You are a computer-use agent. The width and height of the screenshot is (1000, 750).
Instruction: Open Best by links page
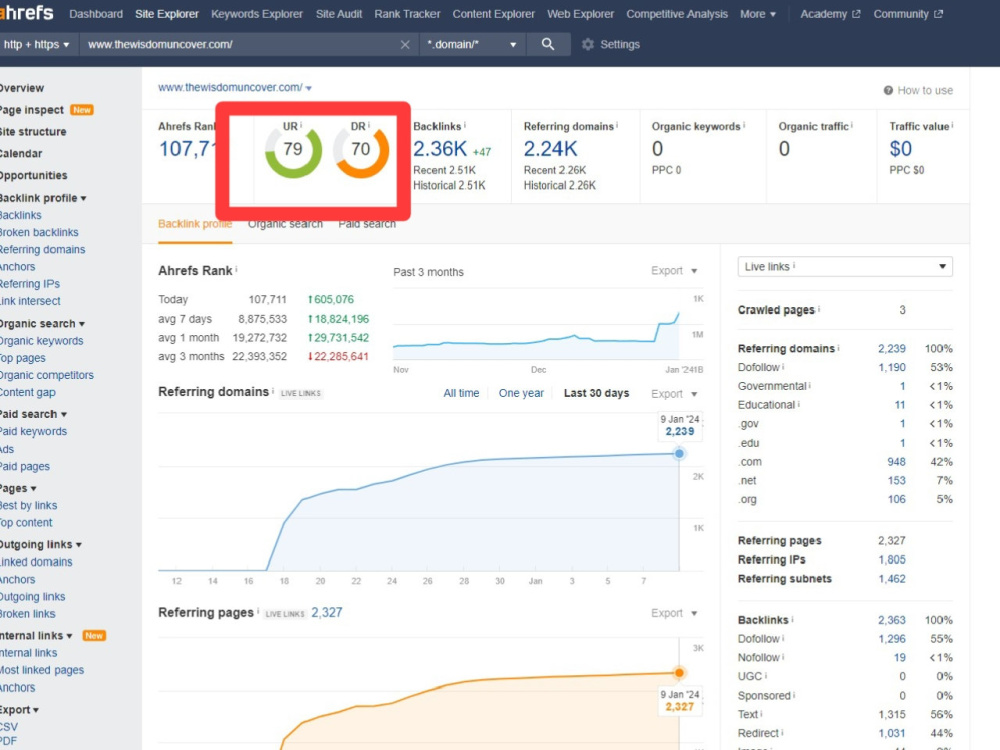pos(28,506)
